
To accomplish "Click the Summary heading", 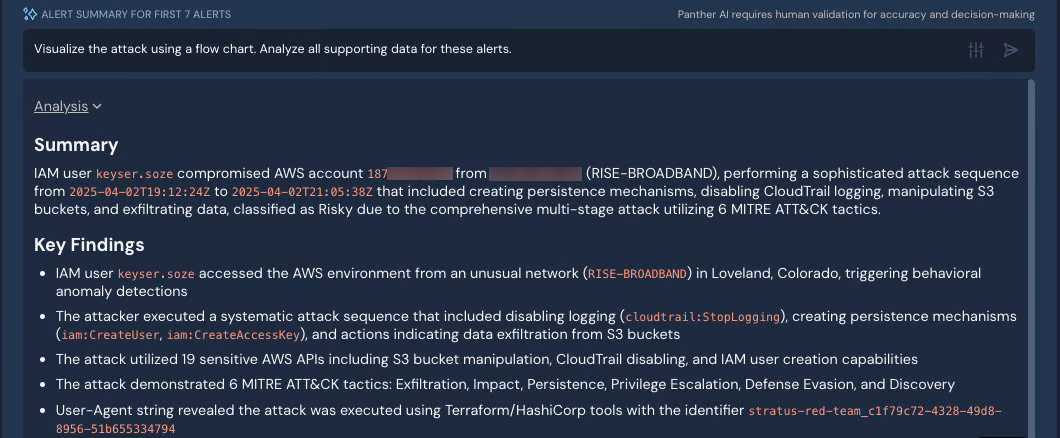I will [76, 145].
